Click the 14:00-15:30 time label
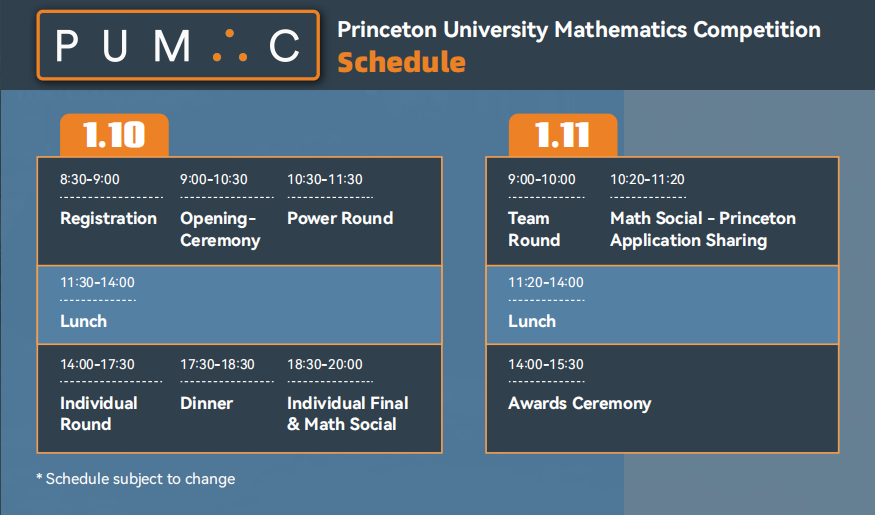 tap(545, 365)
